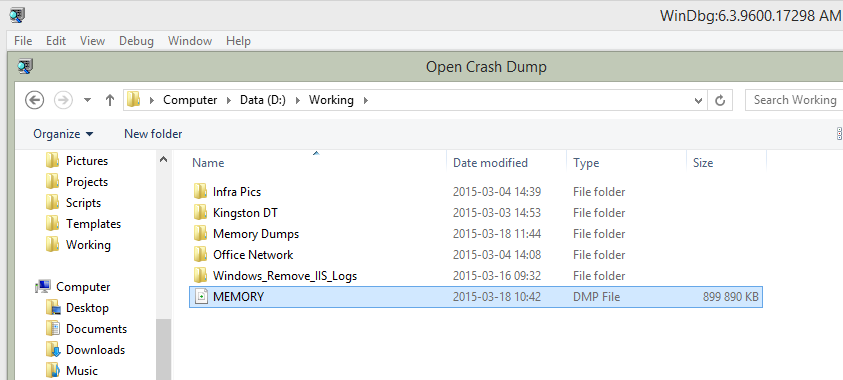Select Desktop under Computer
Image resolution: width=843 pixels, height=380 pixels.
(87, 307)
